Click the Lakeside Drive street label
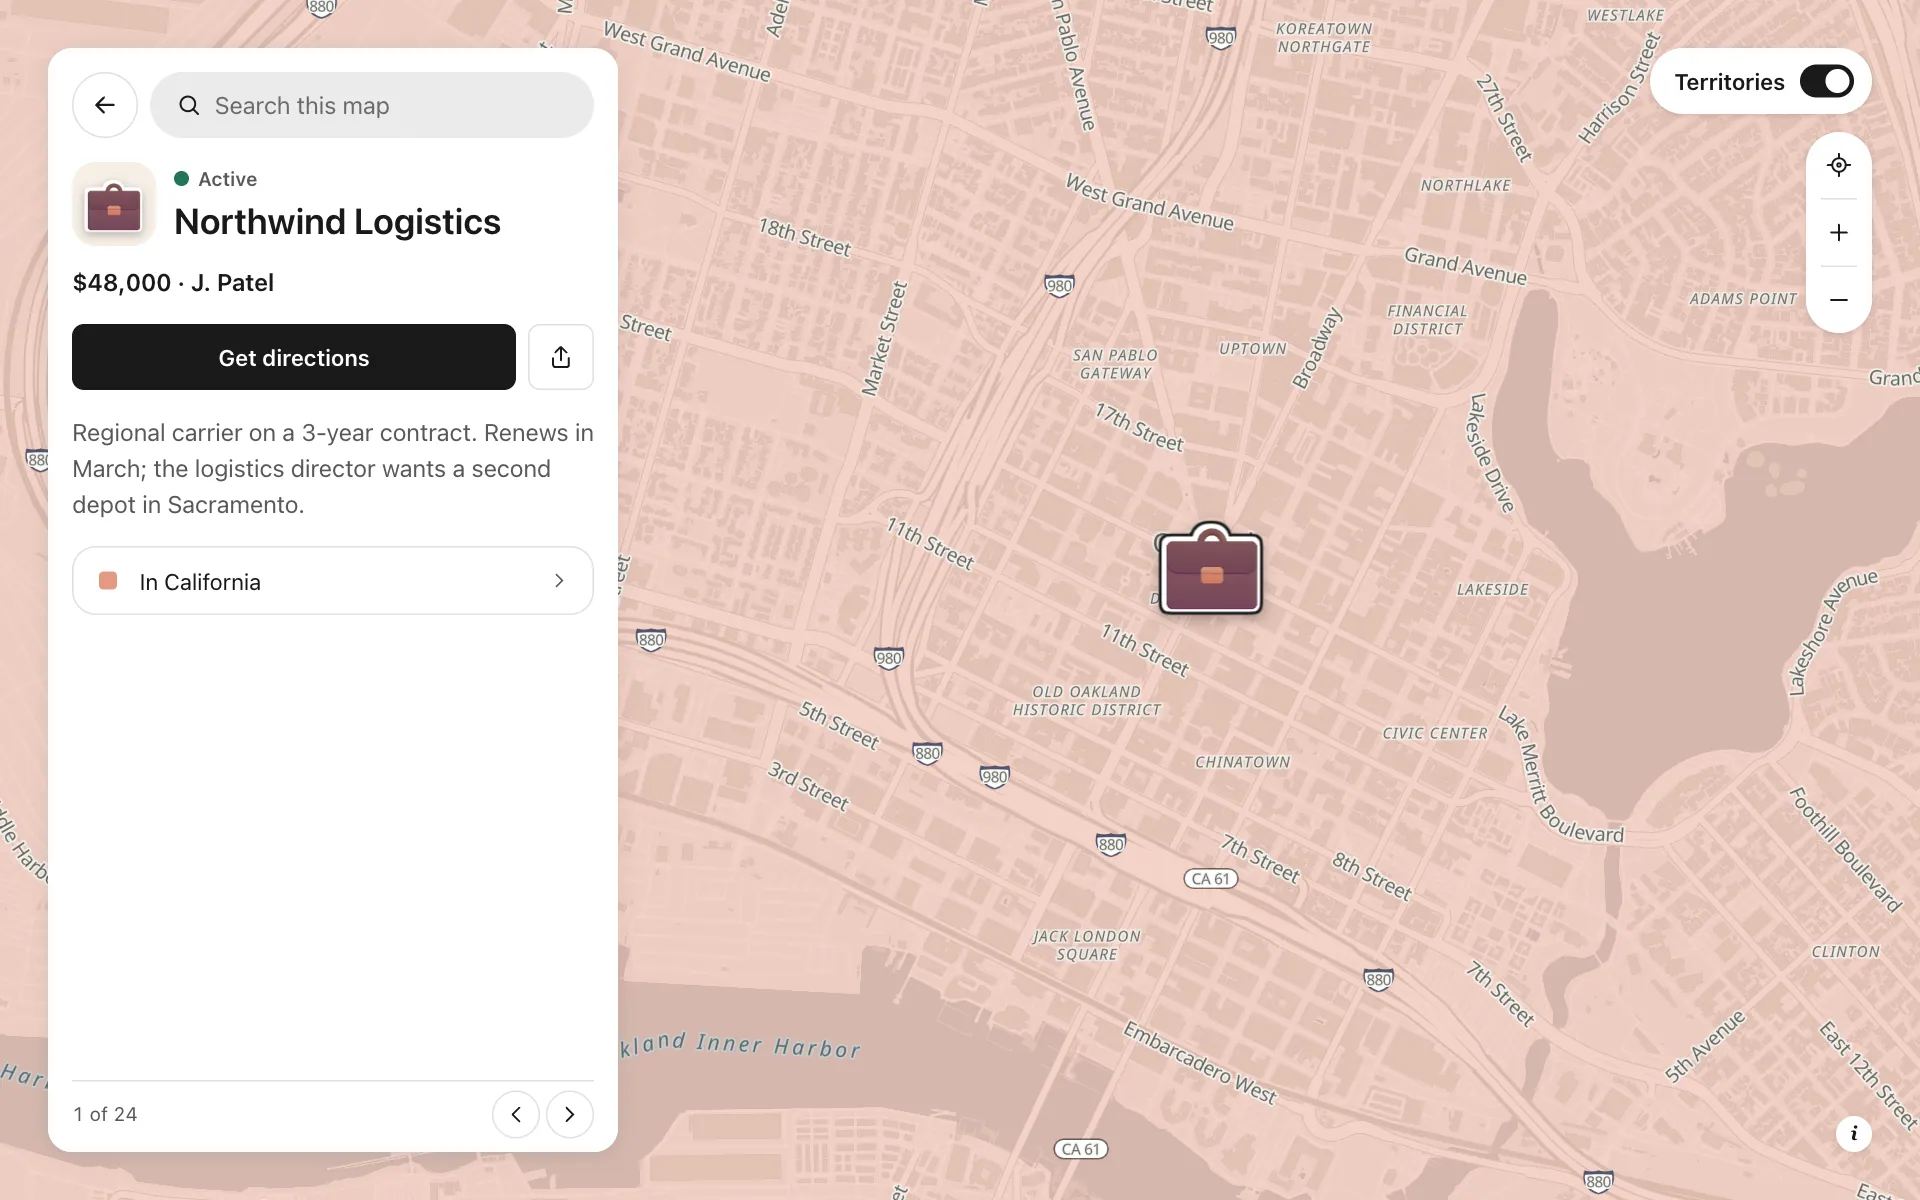 coord(1491,453)
